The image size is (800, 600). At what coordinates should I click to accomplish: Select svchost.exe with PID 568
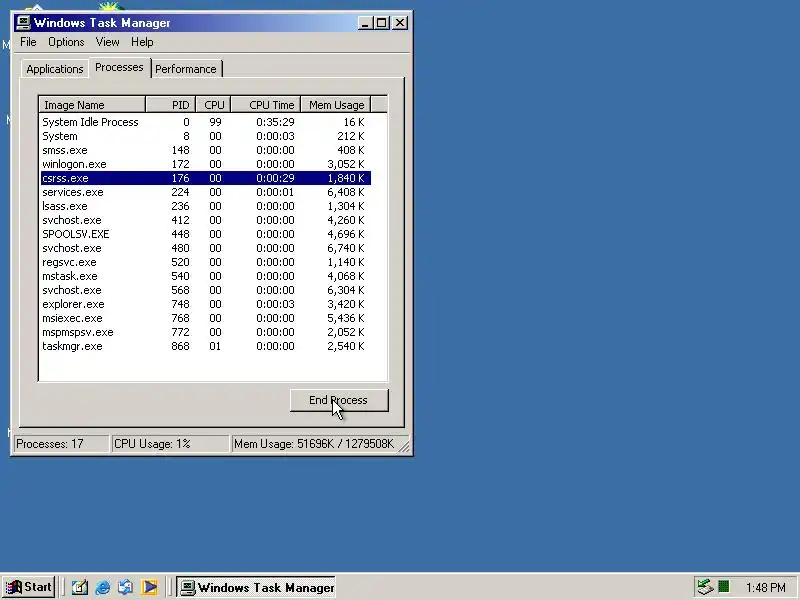pos(206,290)
